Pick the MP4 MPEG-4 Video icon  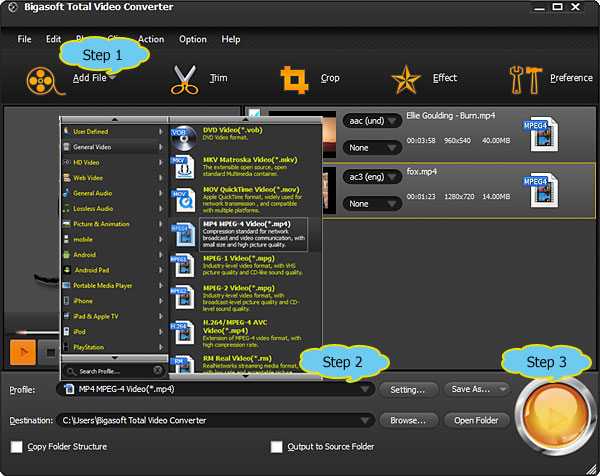point(184,234)
